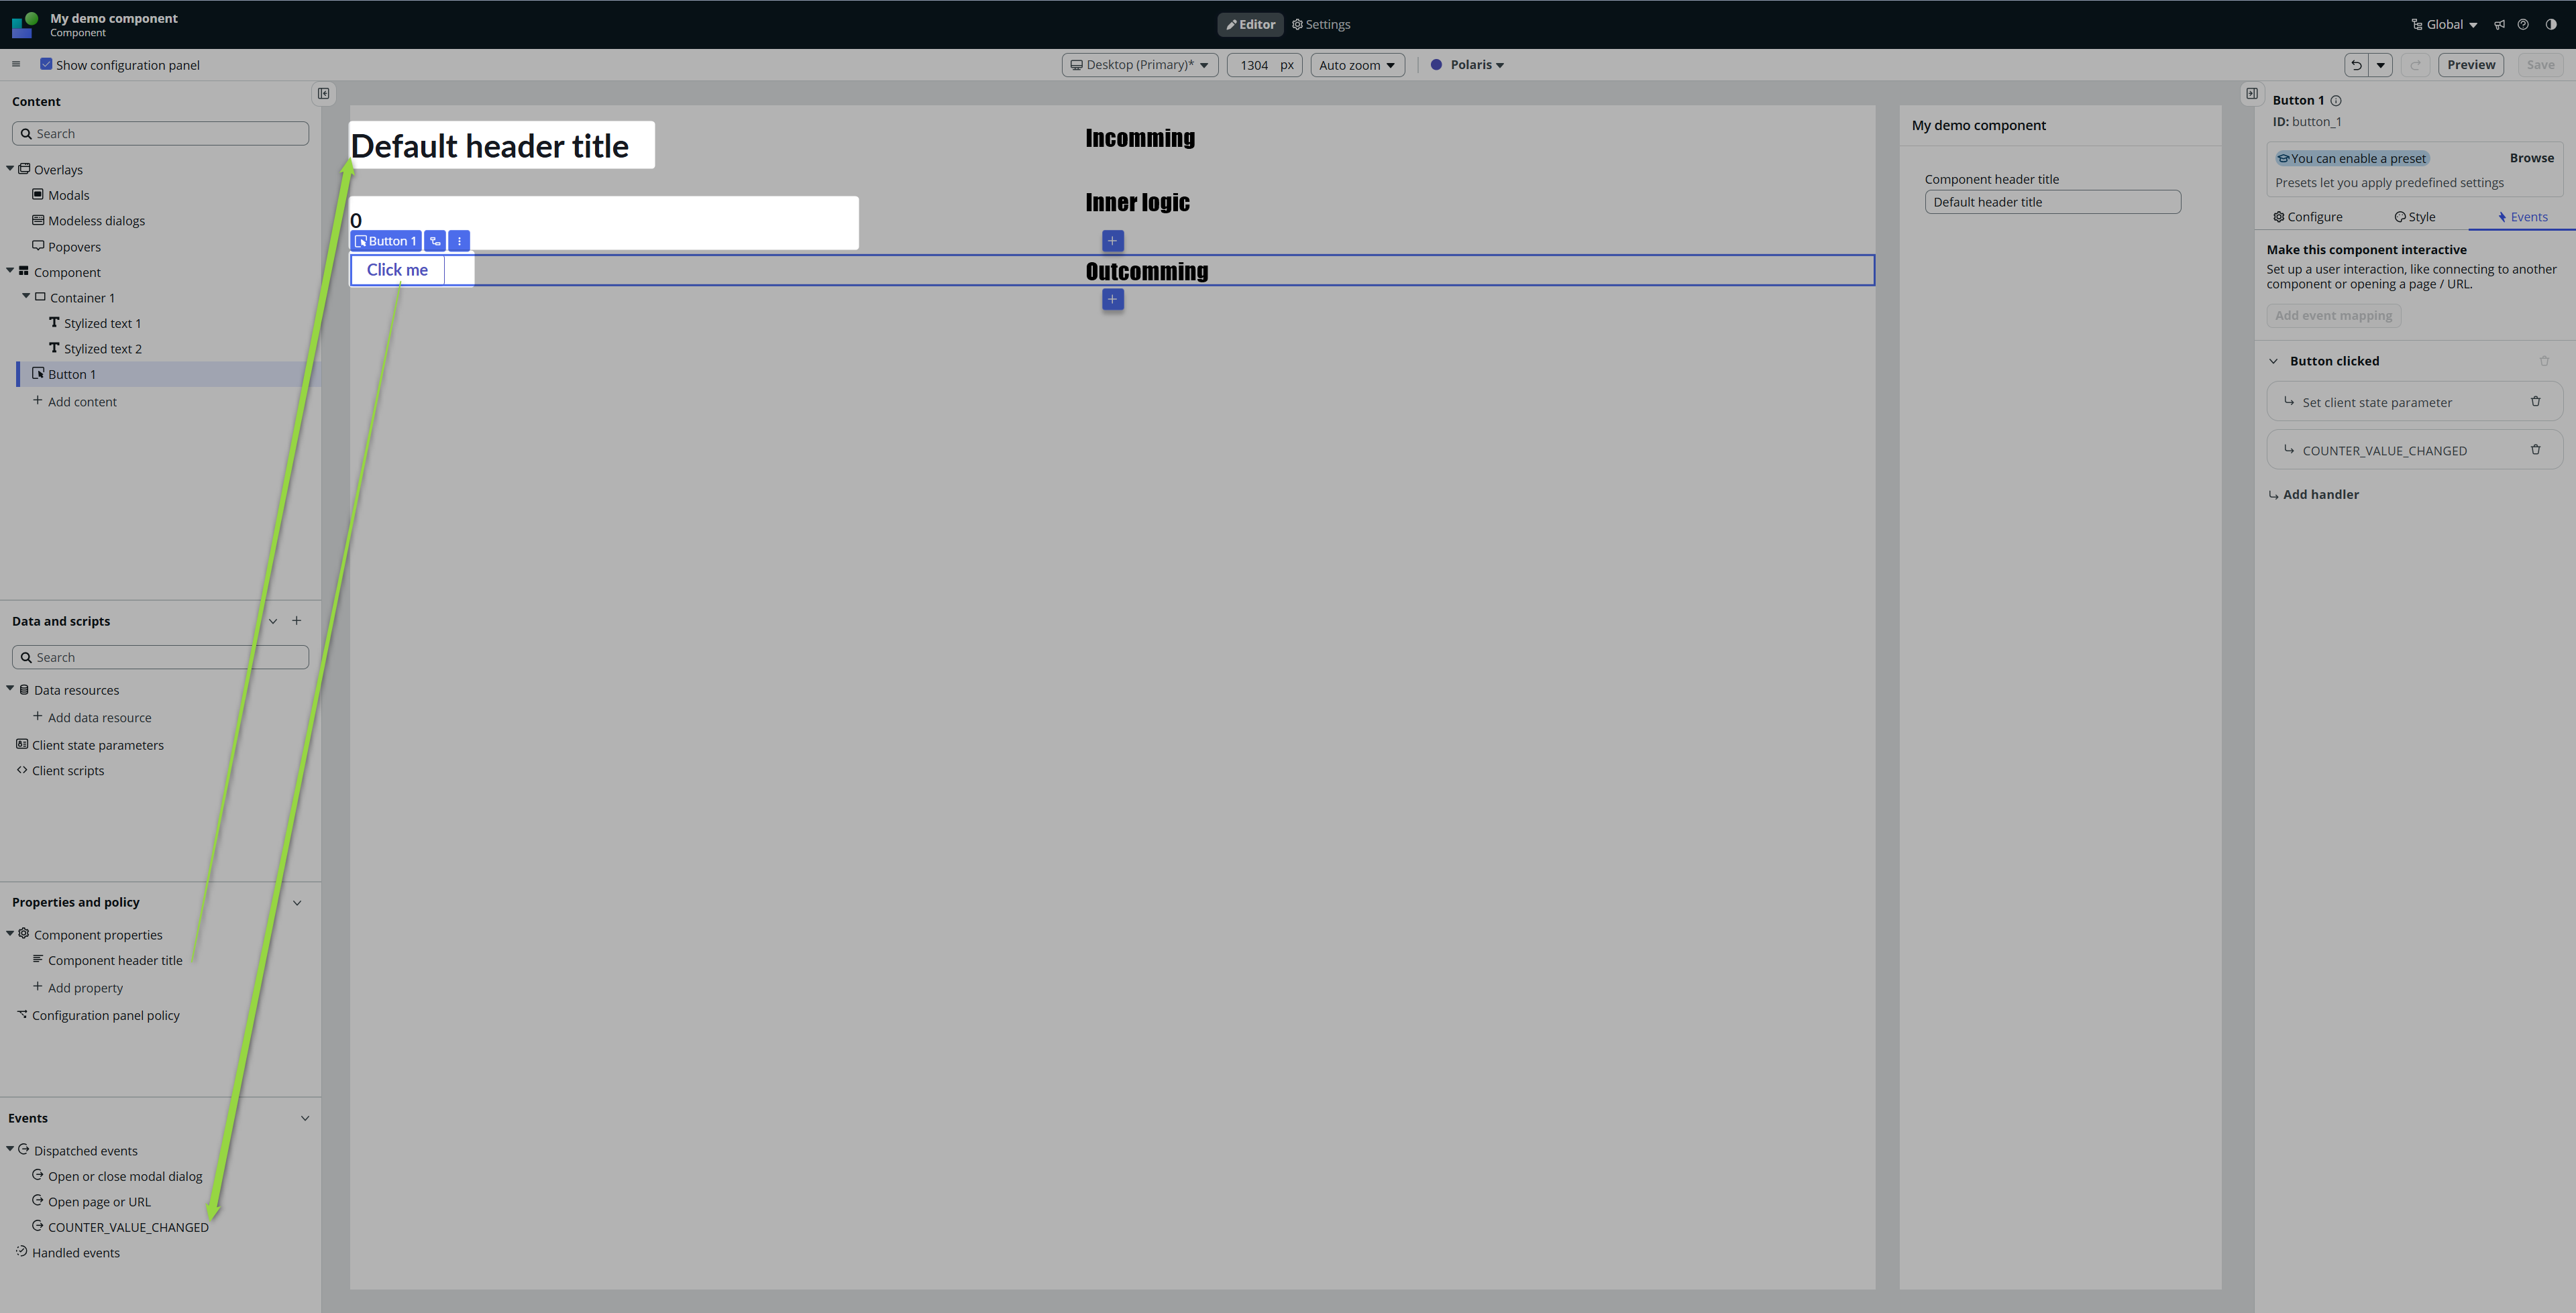Switch to the Style tab
This screenshot has width=2576, height=1313.
tap(2414, 217)
